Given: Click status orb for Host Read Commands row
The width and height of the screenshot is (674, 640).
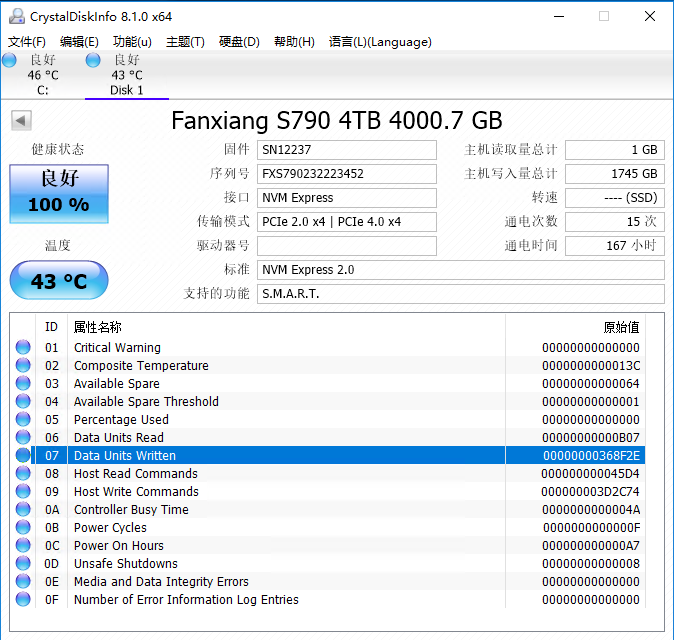Looking at the screenshot, I should pyautogui.click(x=23, y=473).
